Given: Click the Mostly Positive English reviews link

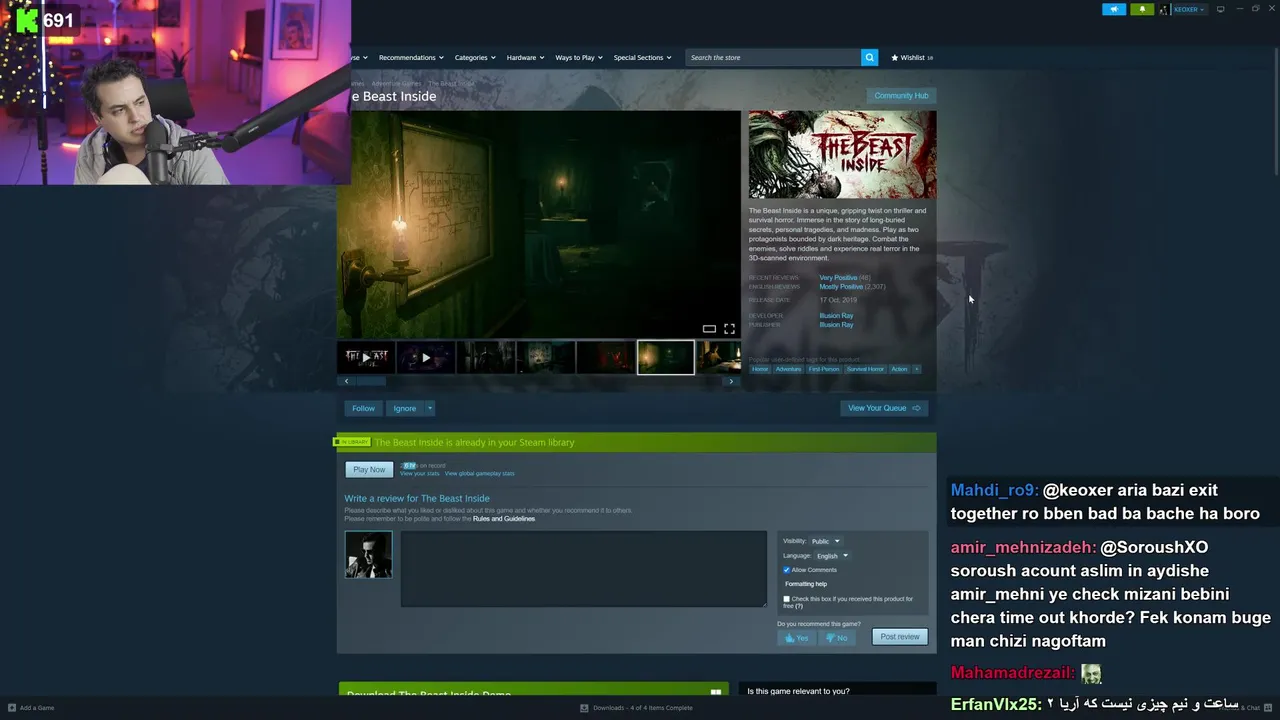Looking at the screenshot, I should 841,287.
